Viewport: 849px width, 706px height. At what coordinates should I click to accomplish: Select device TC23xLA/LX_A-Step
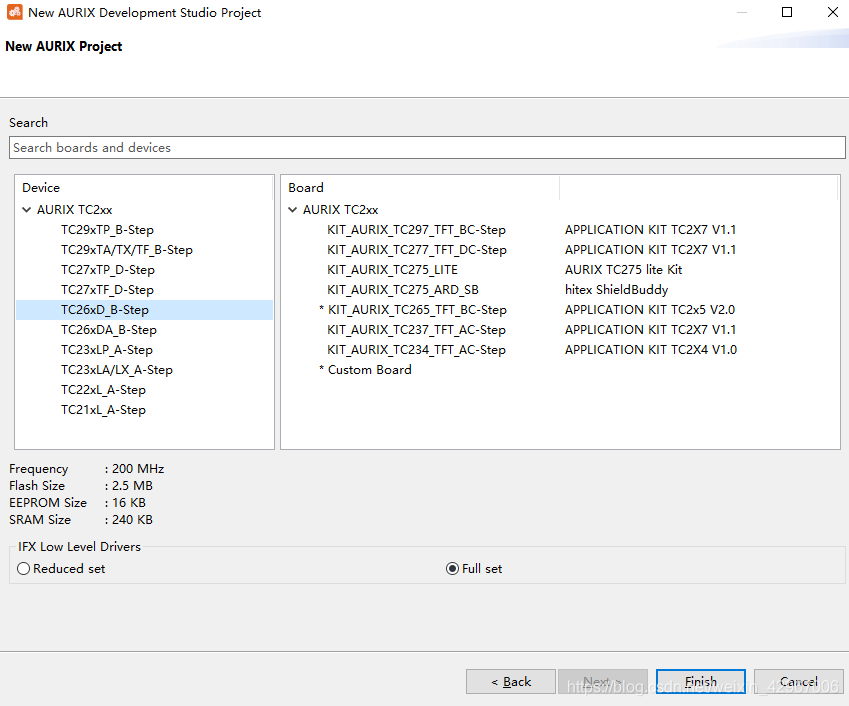click(117, 370)
